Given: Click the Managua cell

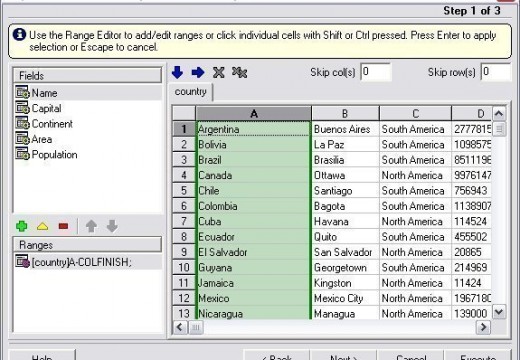Looking at the screenshot, I should 345,313.
